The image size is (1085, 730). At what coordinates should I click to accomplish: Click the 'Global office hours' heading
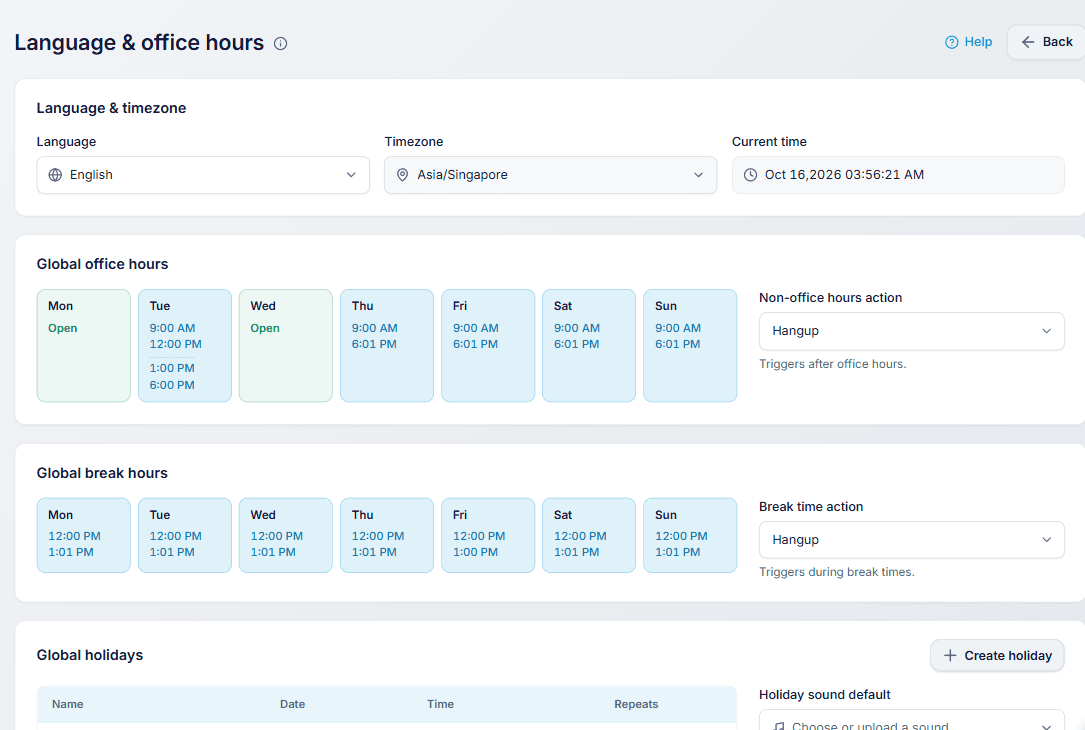coord(102,264)
